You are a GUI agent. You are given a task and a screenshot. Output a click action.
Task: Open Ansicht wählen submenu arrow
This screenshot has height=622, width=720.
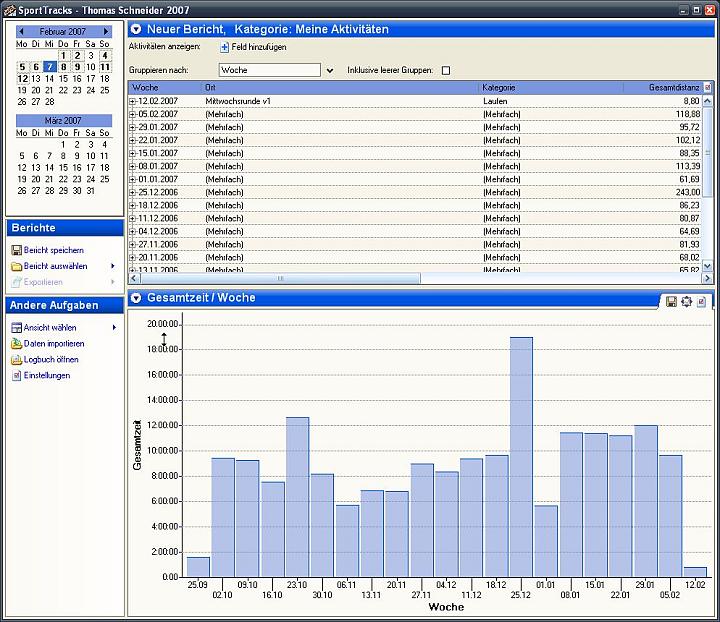click(x=114, y=328)
